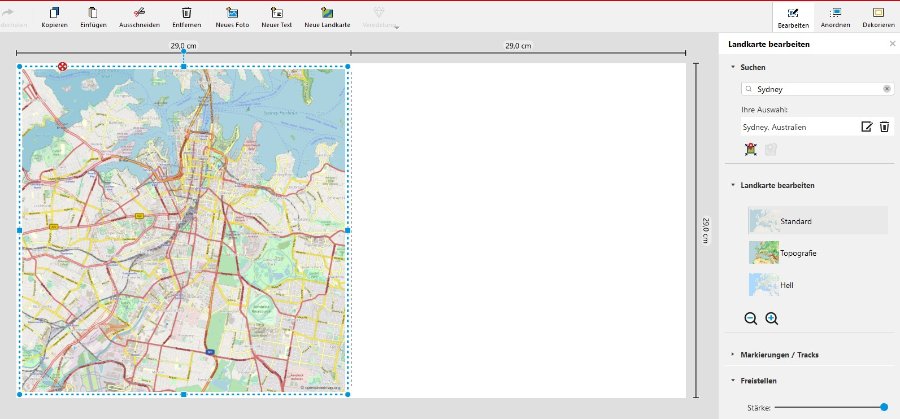The image size is (900, 419).
Task: Add a map using Neue Landkarte
Action: [x=328, y=13]
